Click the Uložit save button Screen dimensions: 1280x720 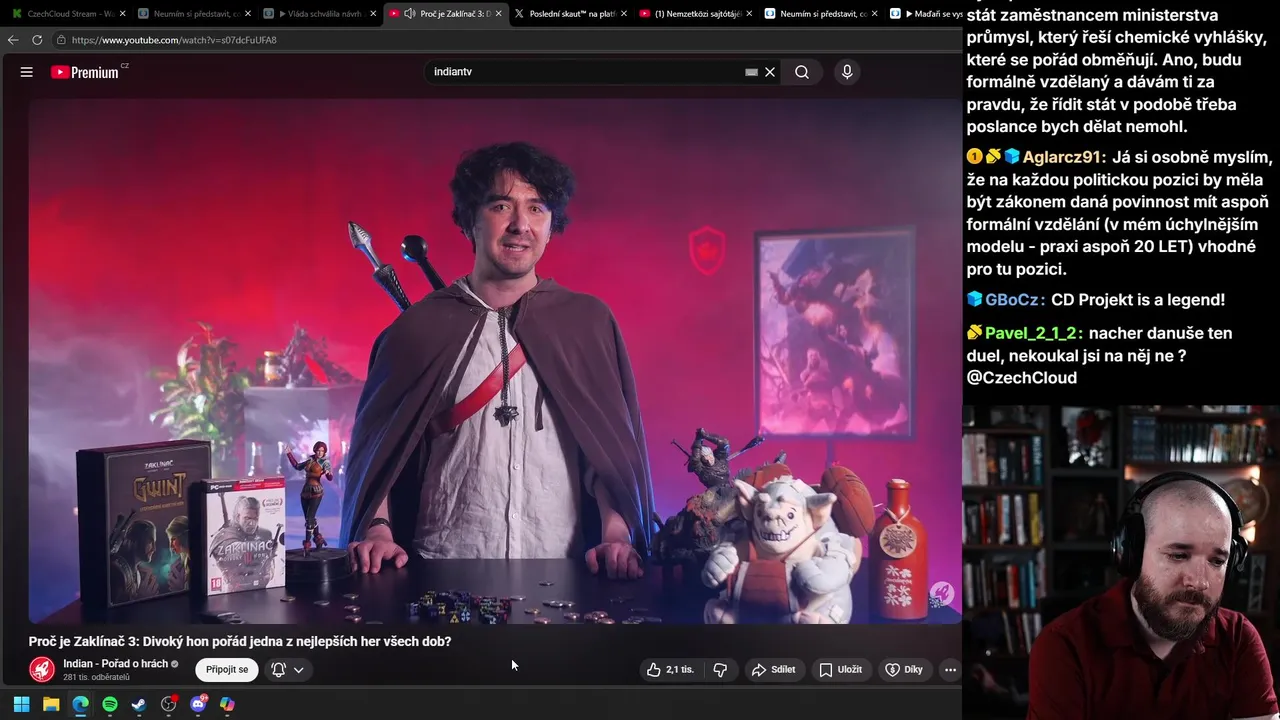(x=840, y=669)
